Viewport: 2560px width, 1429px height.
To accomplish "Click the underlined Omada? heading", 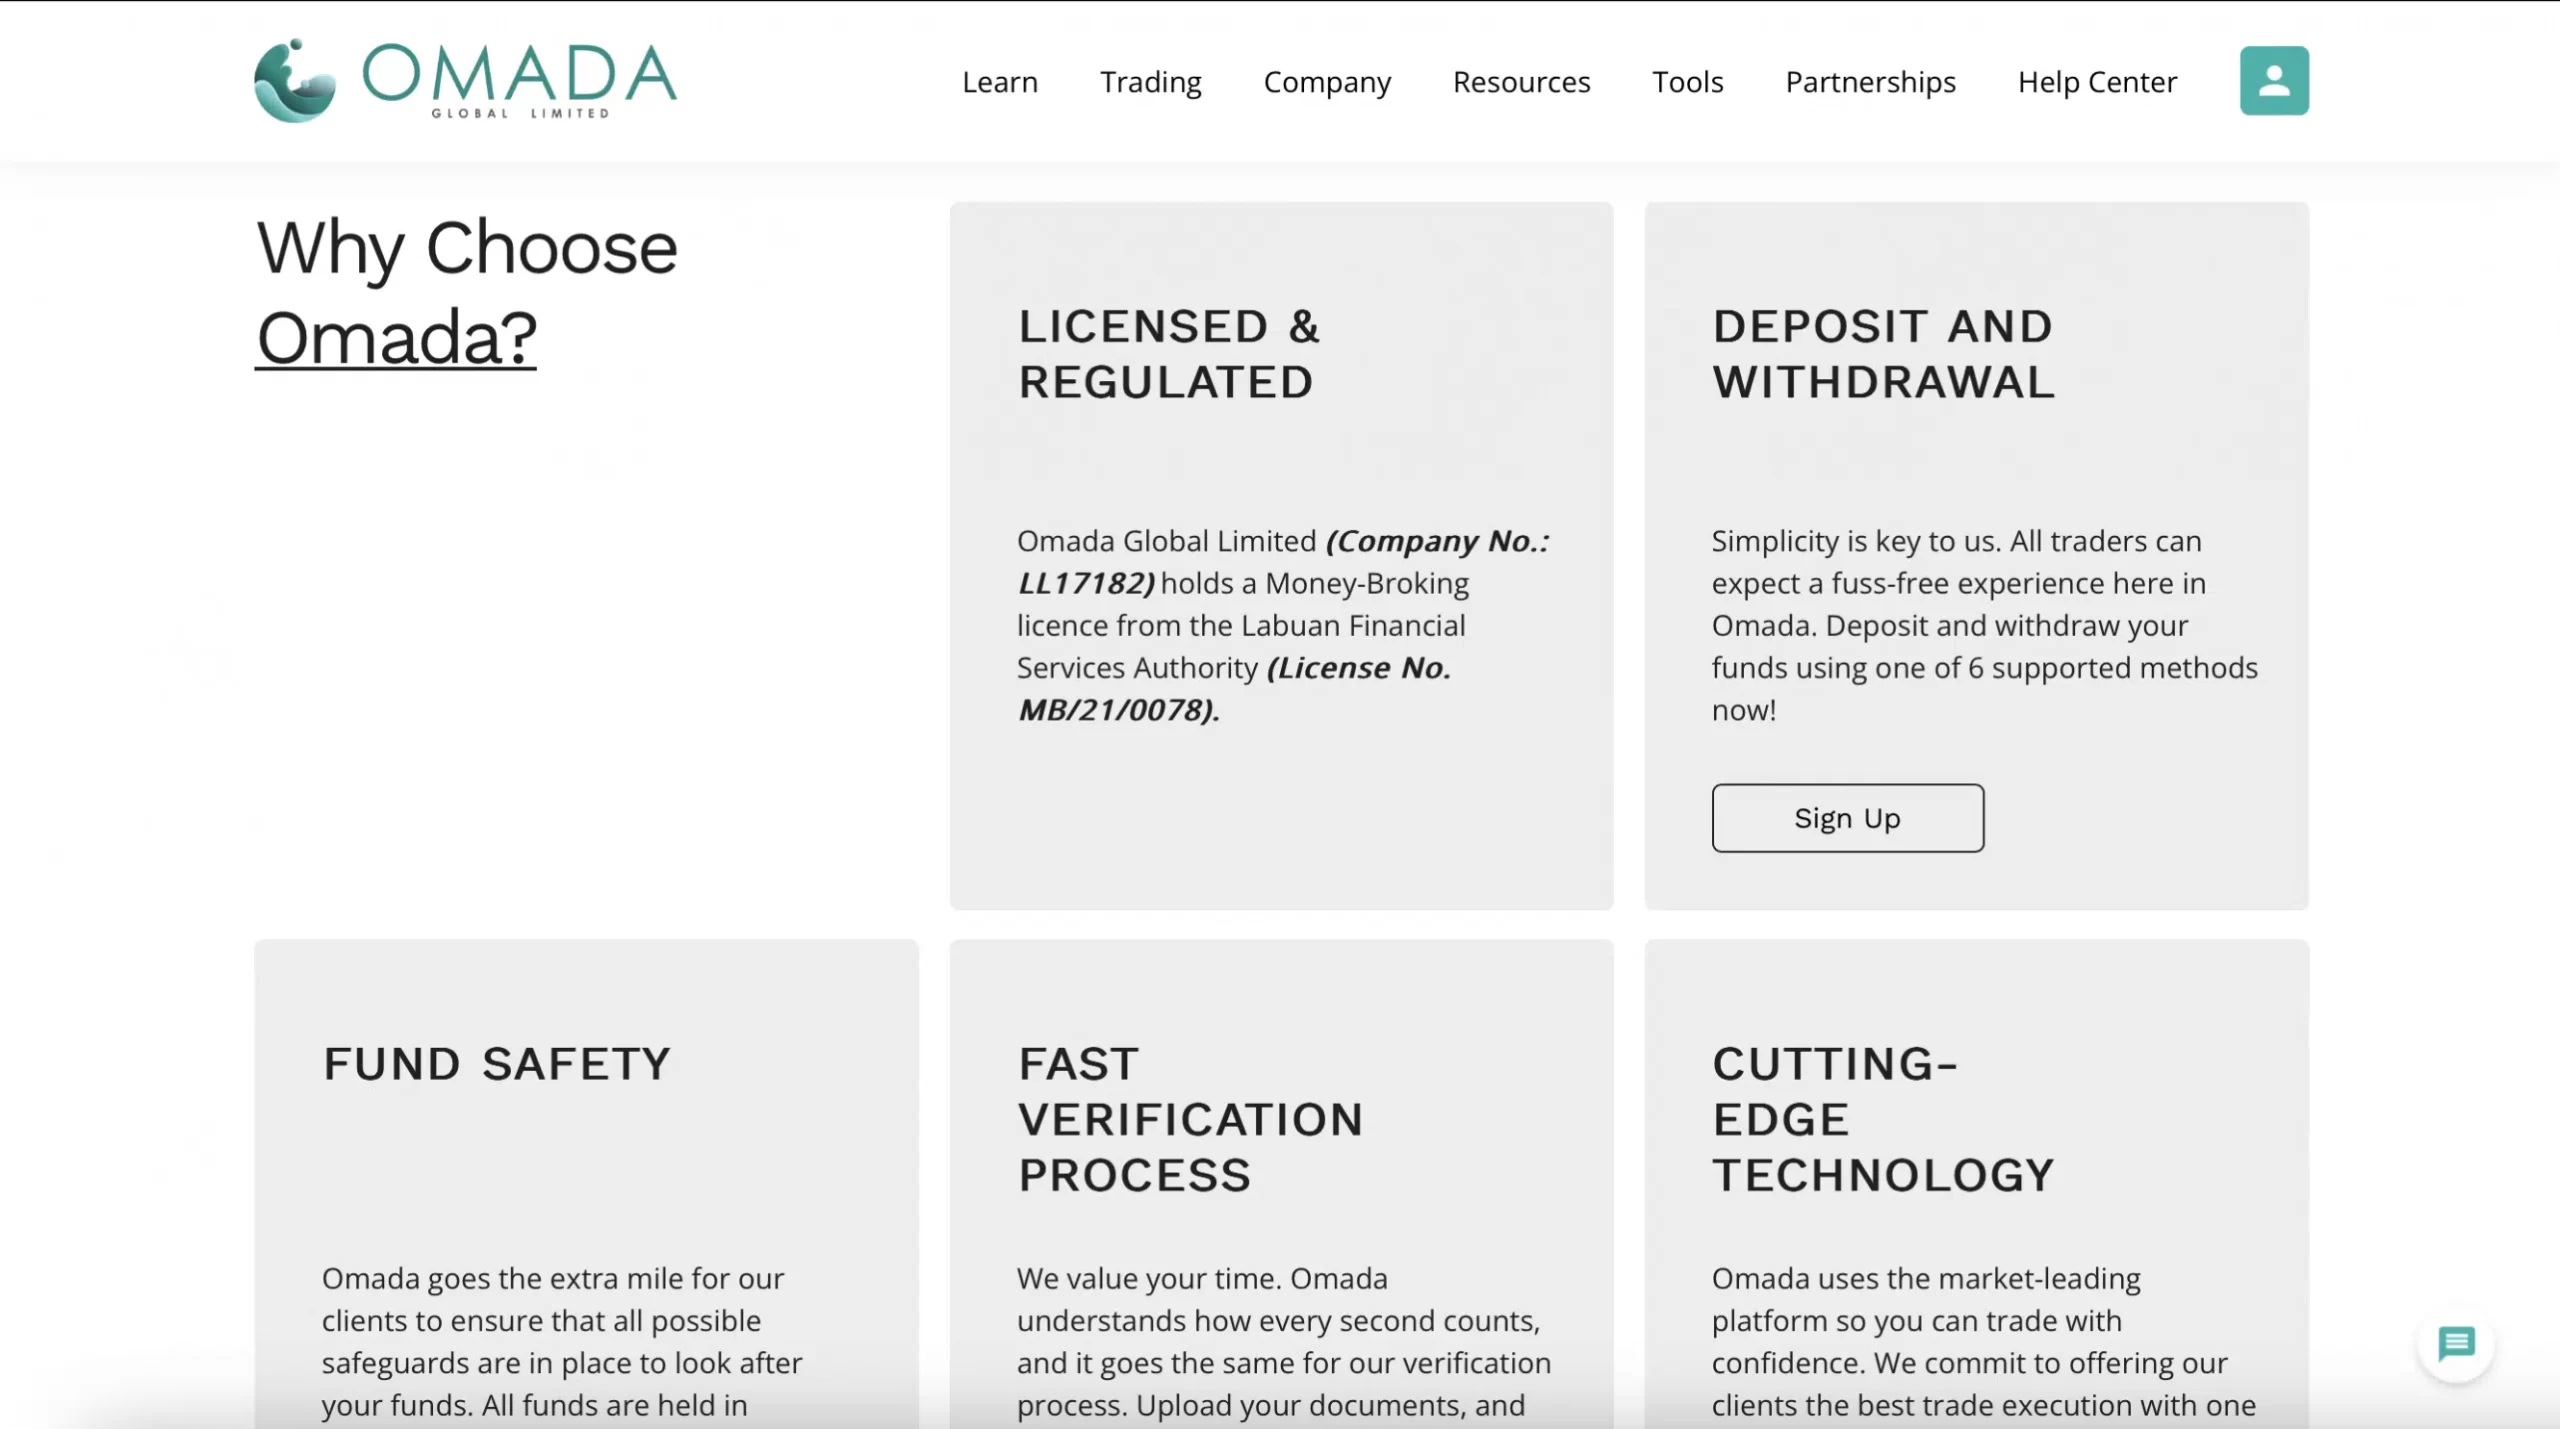I will [x=396, y=338].
